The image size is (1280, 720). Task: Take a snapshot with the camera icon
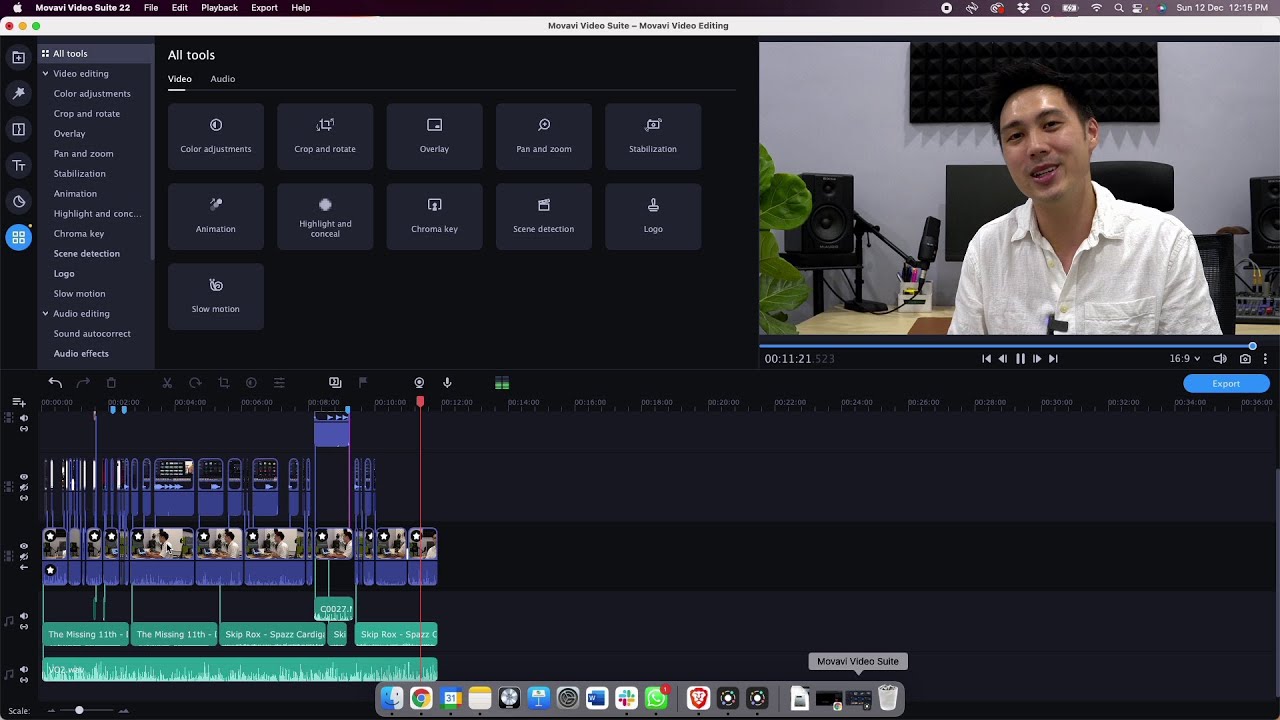tap(1245, 359)
